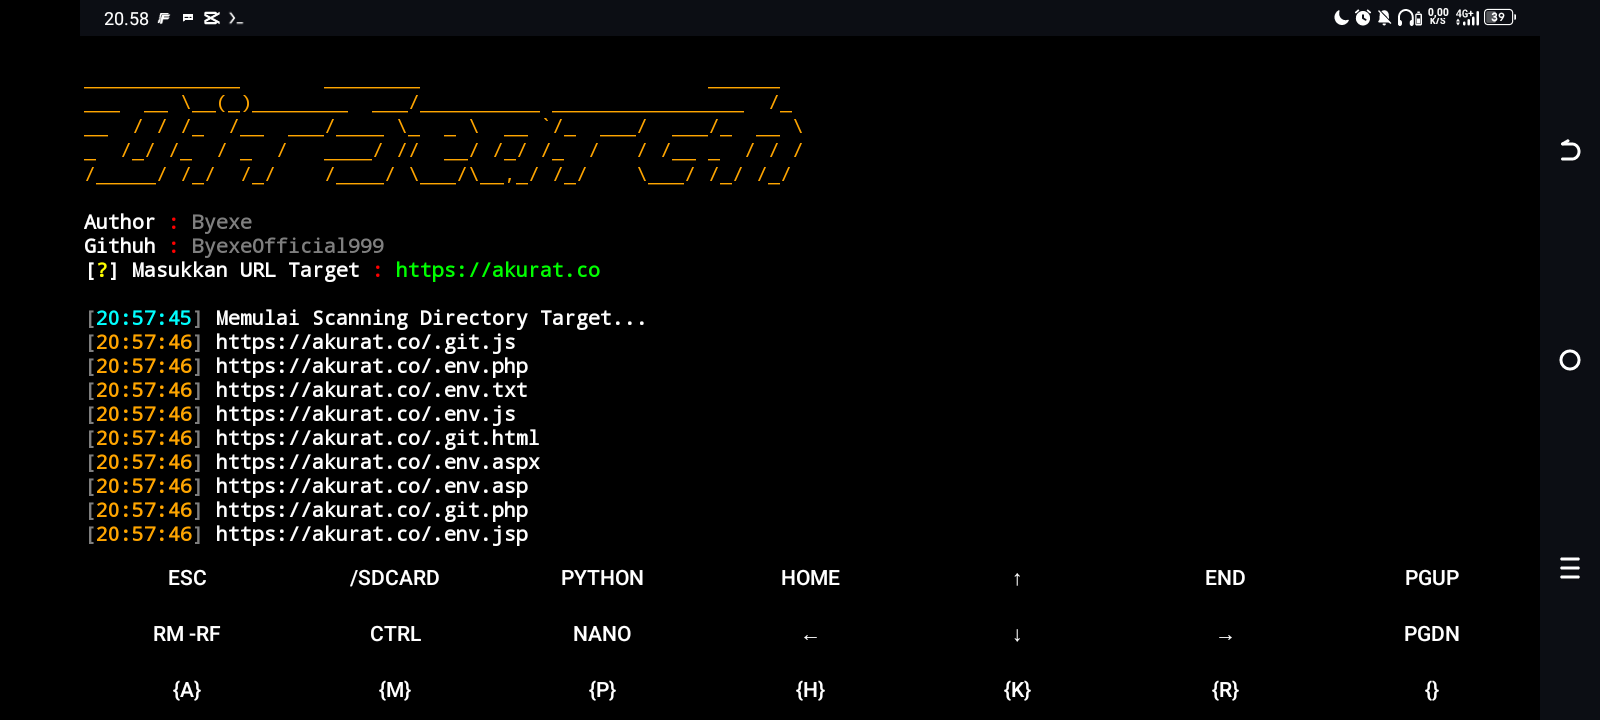Tap the RM -RF shortcut key
This screenshot has width=1600, height=720.
point(187,634)
